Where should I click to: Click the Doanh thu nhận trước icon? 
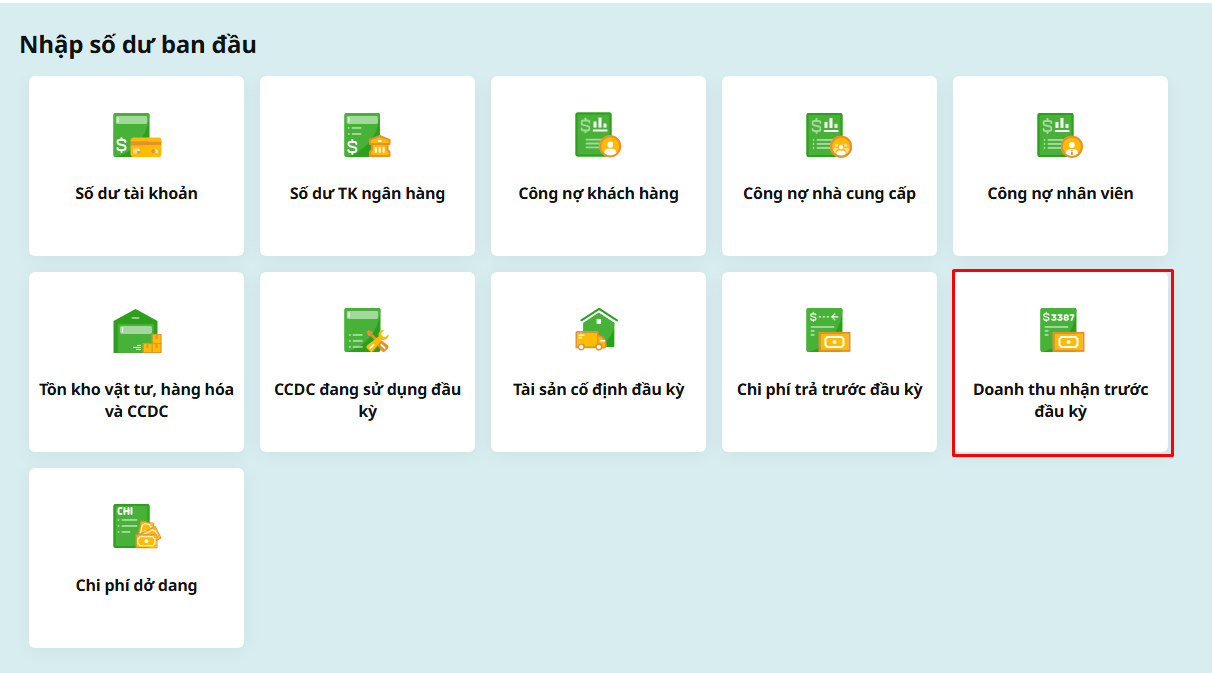pos(1062,331)
